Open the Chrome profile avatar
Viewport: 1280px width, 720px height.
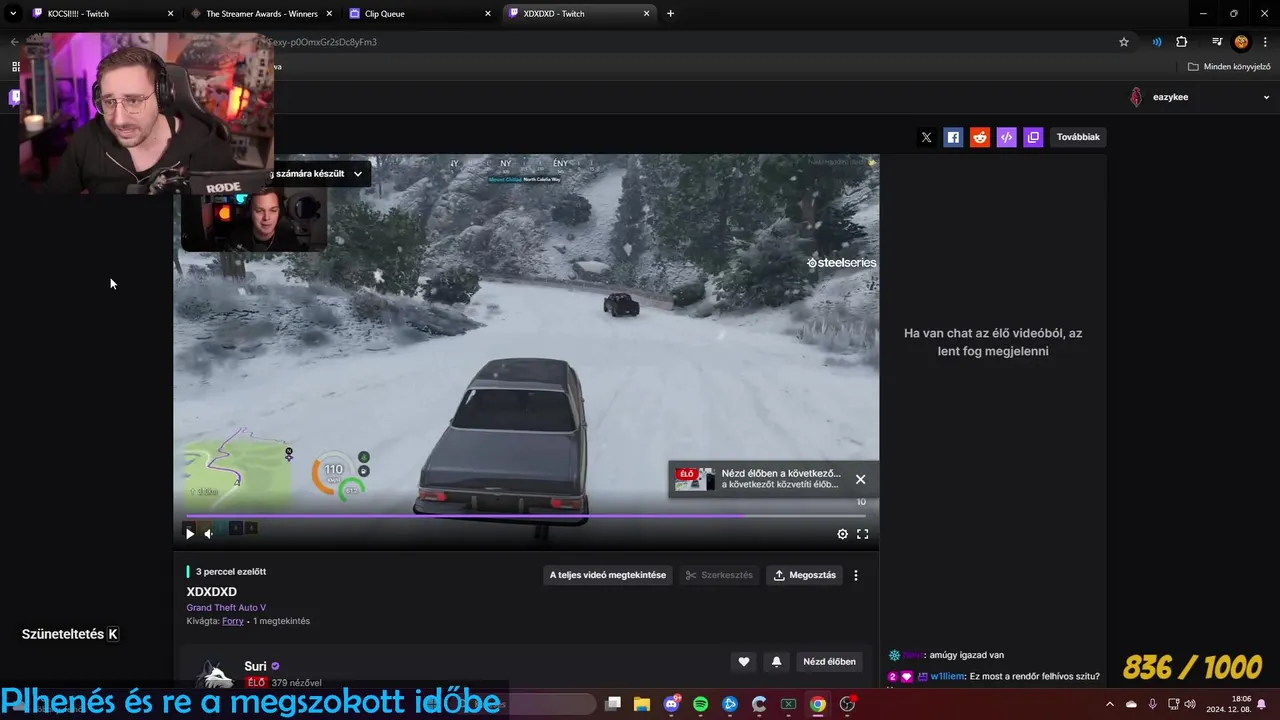tap(1241, 42)
